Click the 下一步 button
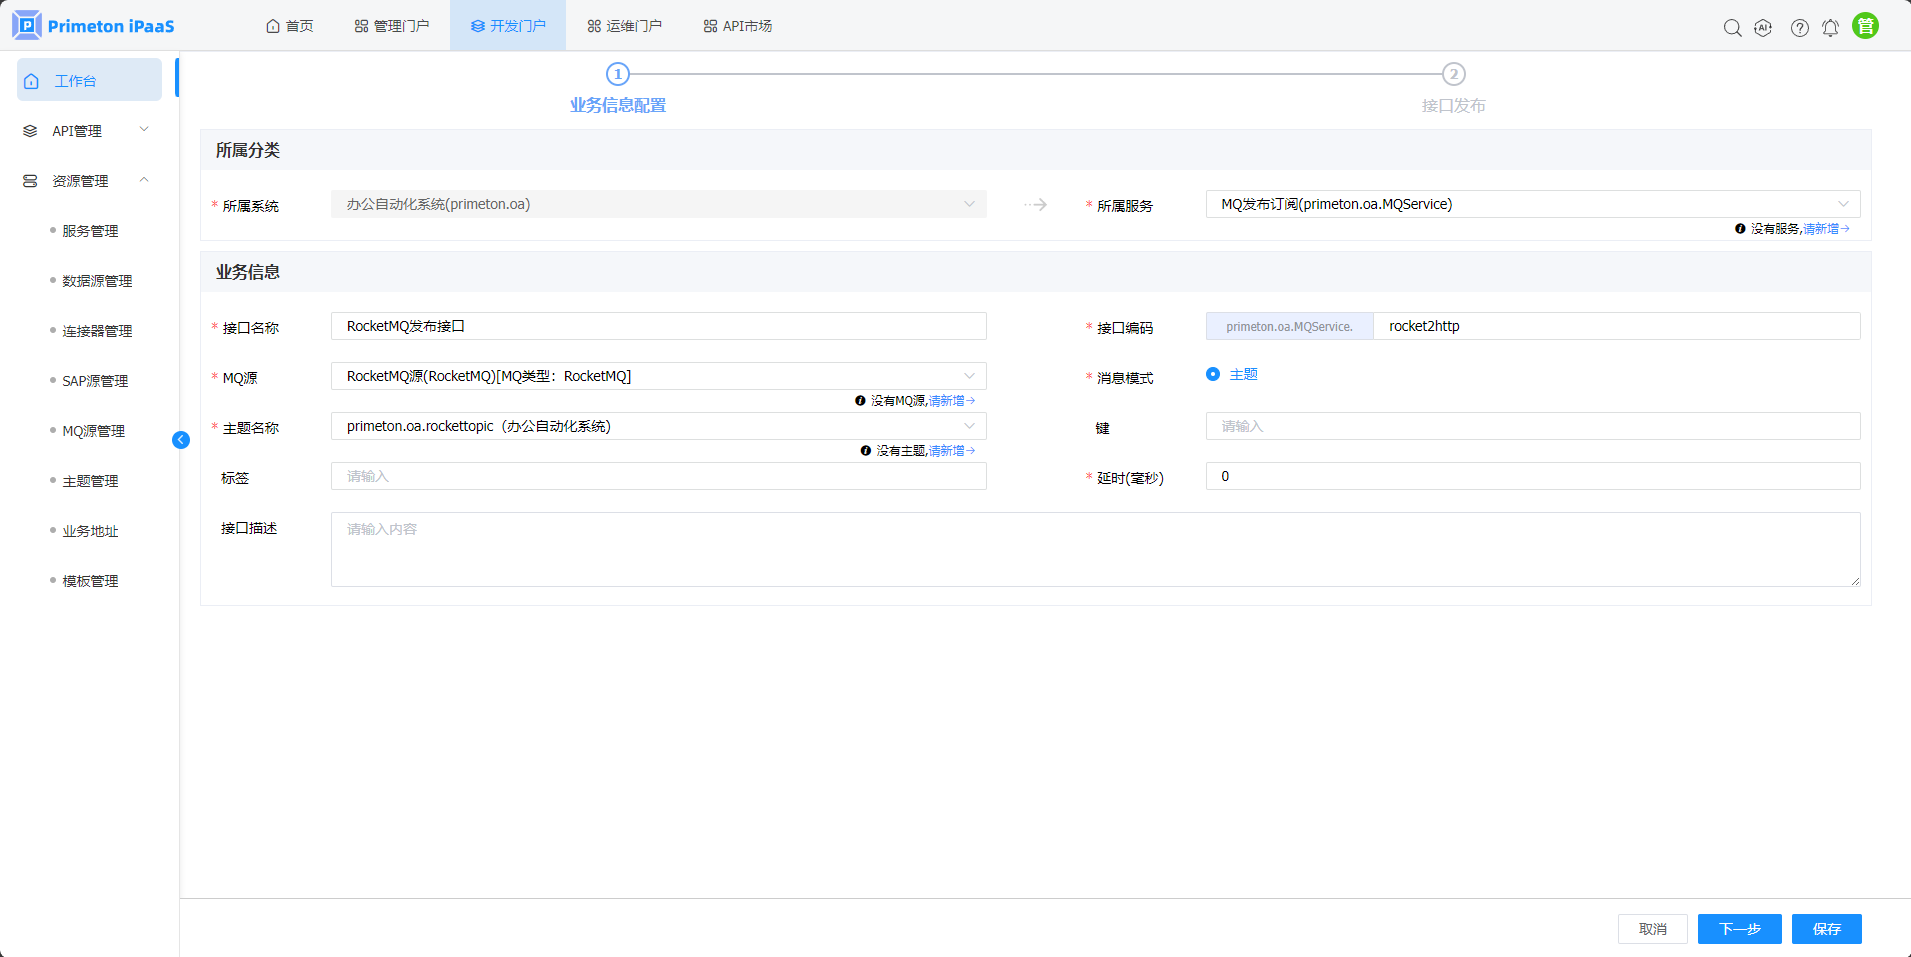Screen dimensions: 1911x957 click(x=1739, y=929)
